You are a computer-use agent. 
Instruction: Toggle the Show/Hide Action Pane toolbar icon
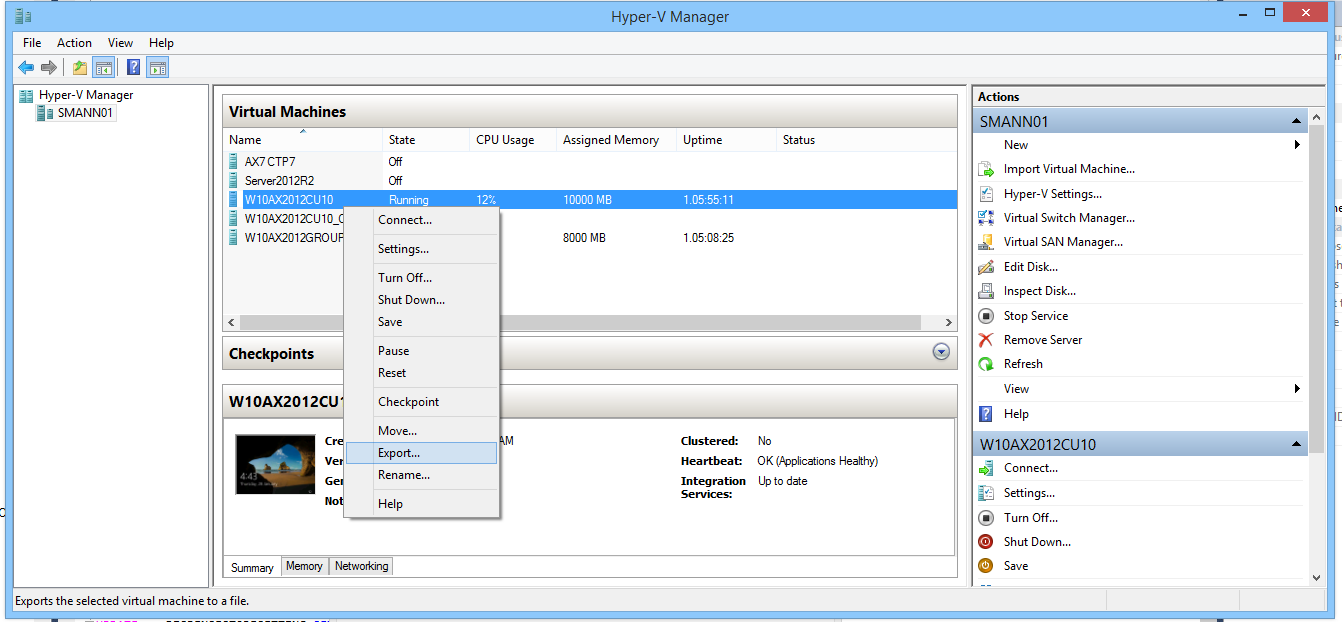click(157, 68)
